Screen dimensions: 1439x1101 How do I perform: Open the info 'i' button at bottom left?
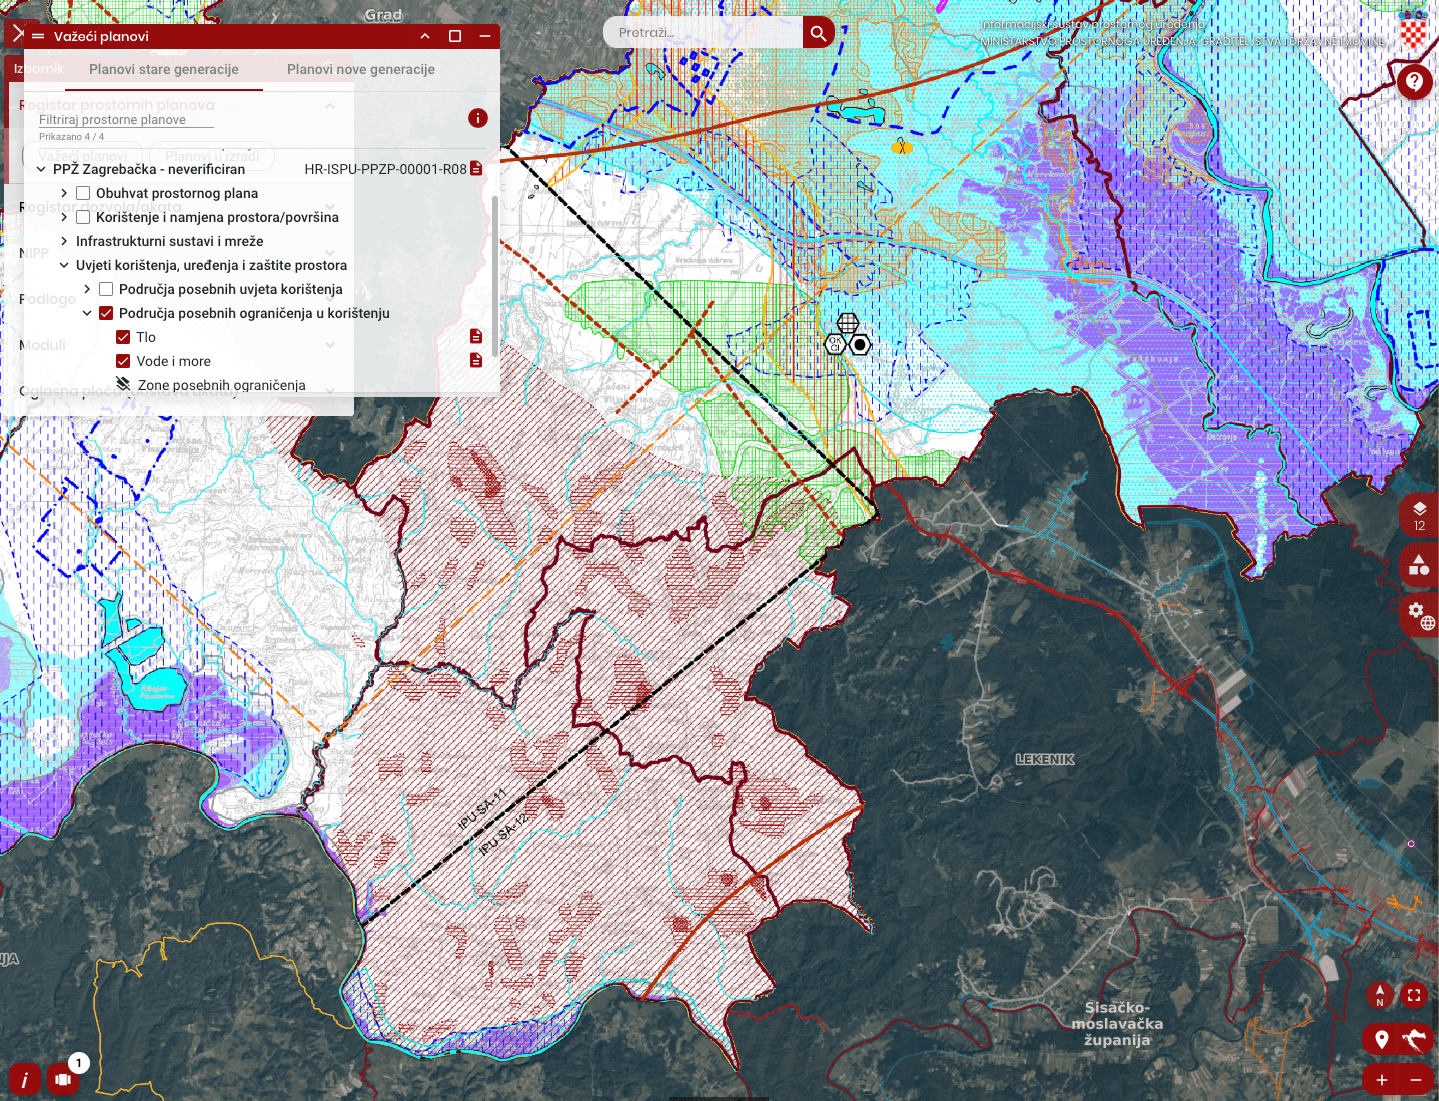tap(25, 1080)
